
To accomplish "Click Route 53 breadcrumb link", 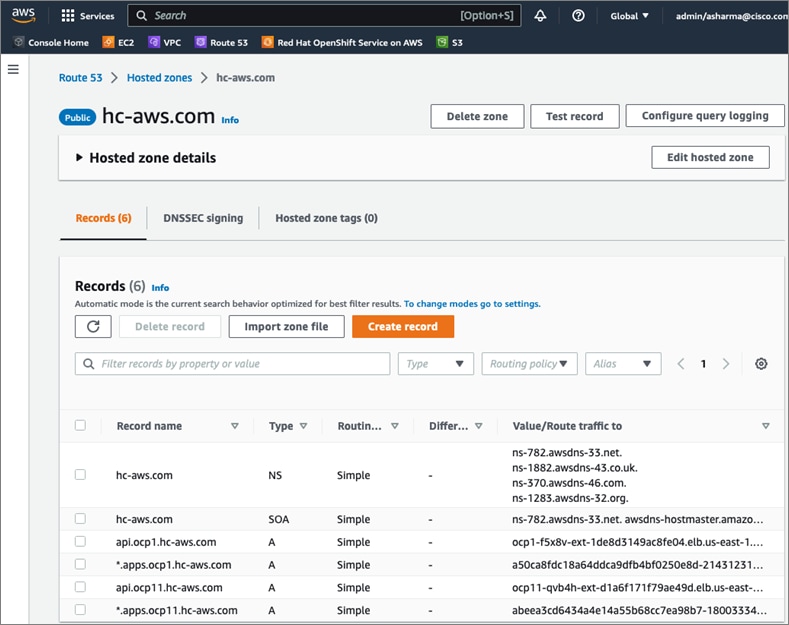I will [81, 77].
